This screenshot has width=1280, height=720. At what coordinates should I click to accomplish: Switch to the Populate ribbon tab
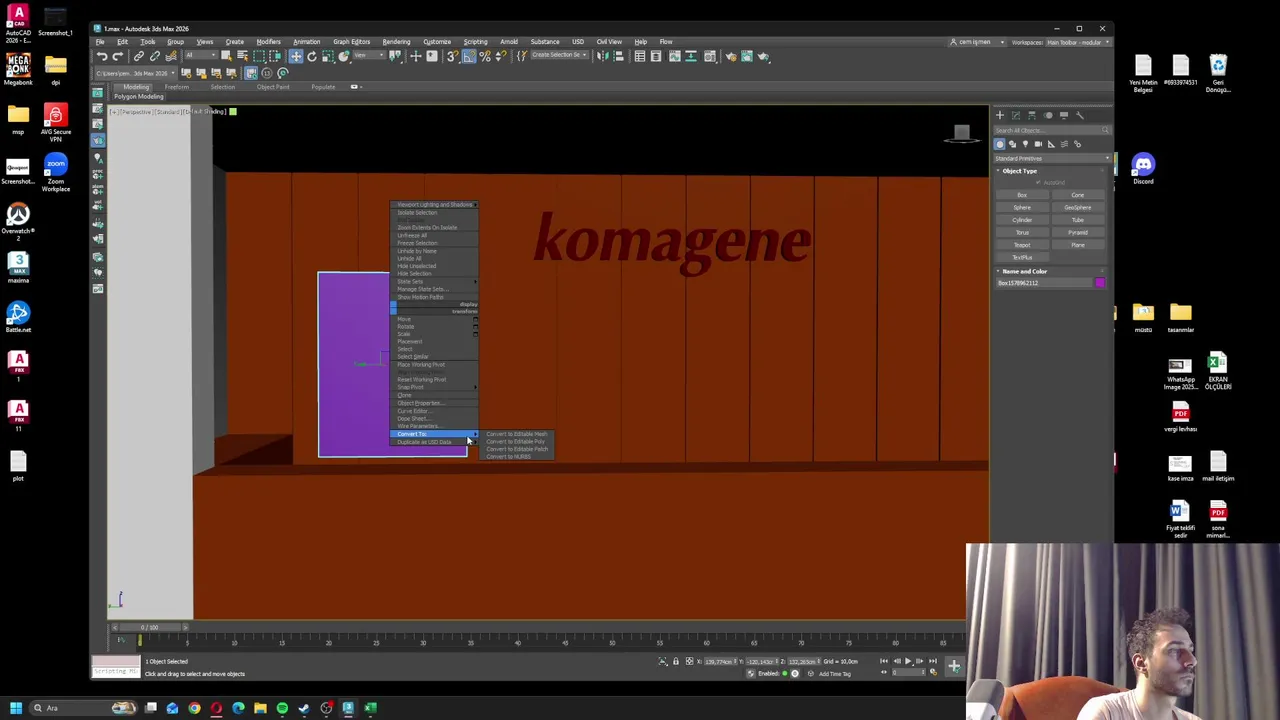tap(323, 87)
